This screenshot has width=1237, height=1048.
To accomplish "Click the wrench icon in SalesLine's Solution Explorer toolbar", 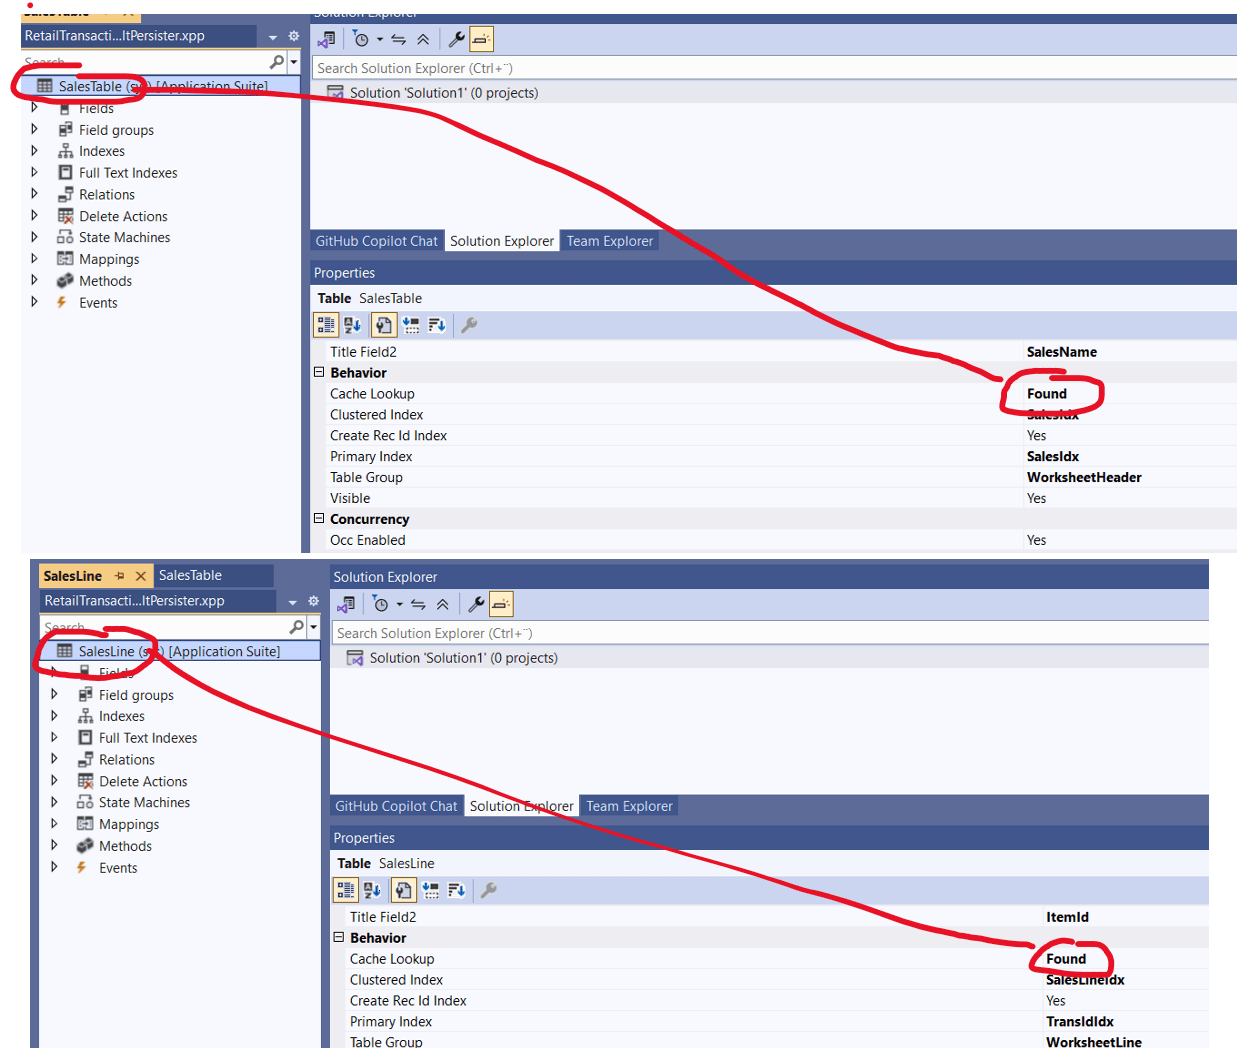I will 476,604.
